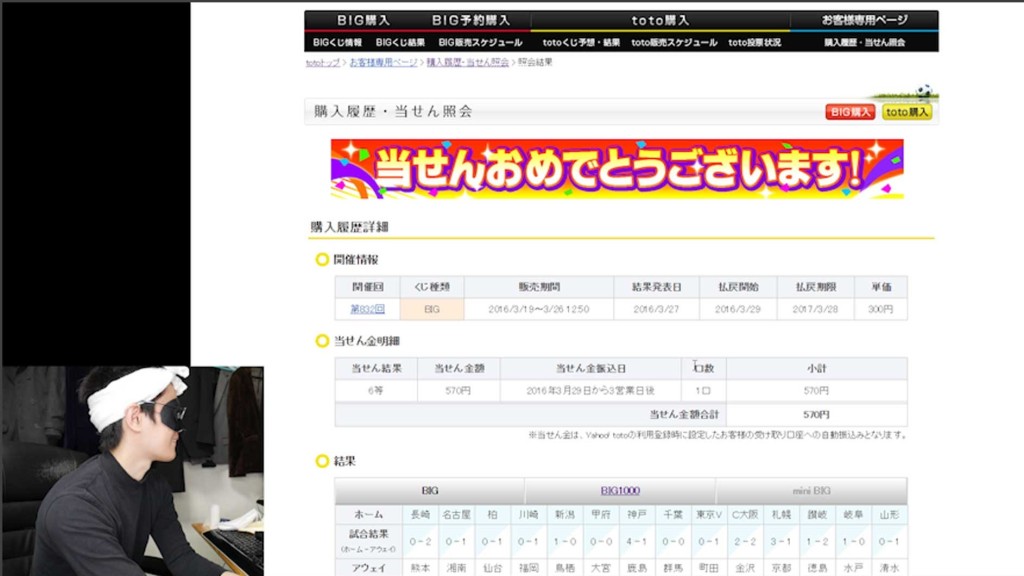Open BIGくじ結果 submenu link
Viewport: 1024px width, 576px height.
click(x=400, y=43)
